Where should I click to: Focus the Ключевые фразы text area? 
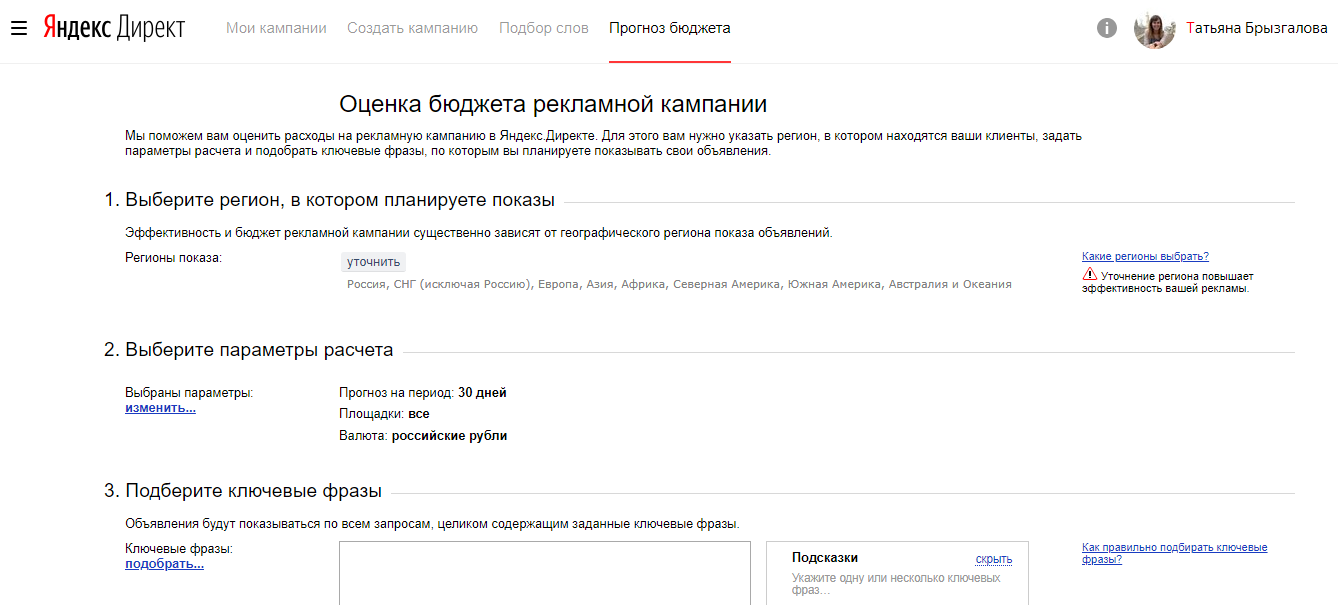click(544, 573)
